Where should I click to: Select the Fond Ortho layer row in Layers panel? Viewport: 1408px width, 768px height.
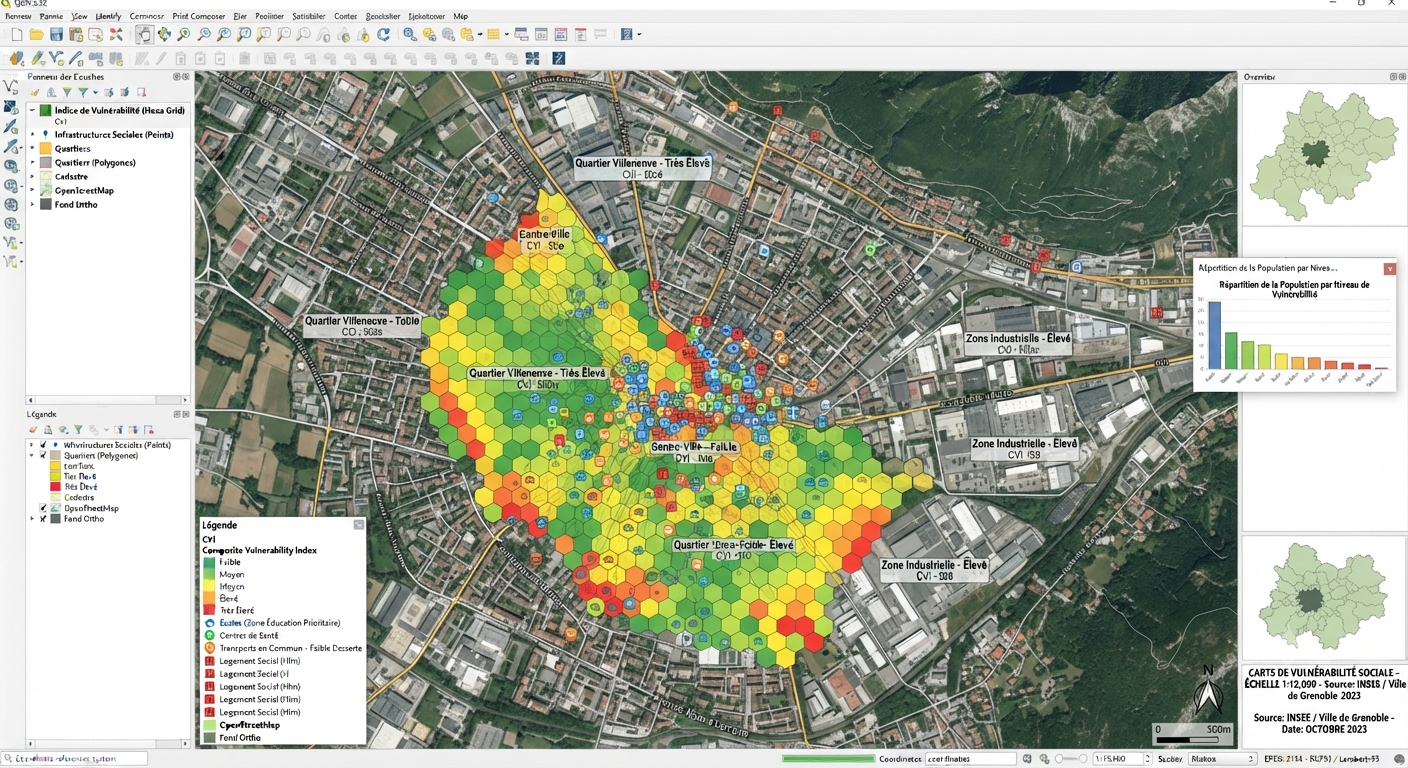(108, 204)
